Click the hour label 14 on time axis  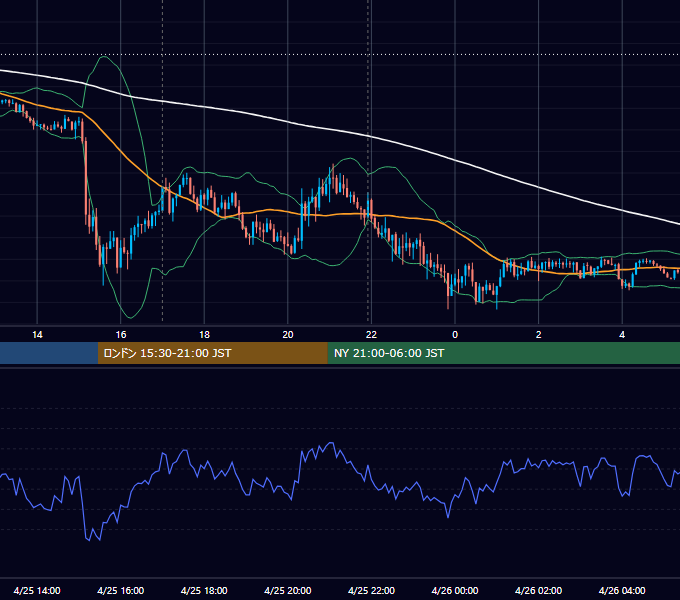pos(37,335)
